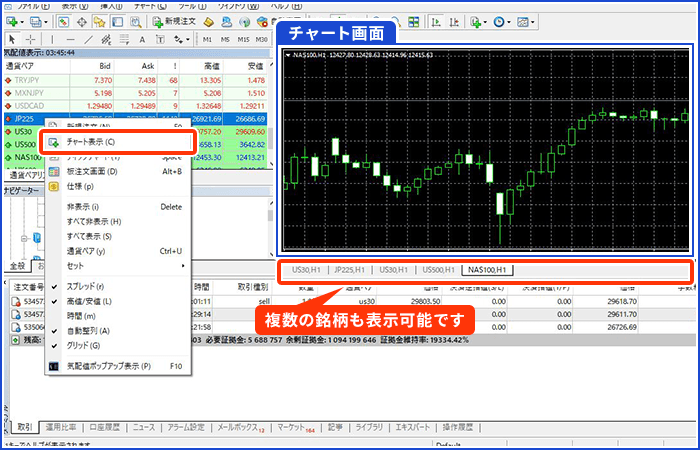Switch to the NAS100,H1 chart tab
Screen dimensions: 700x450
pos(488,270)
